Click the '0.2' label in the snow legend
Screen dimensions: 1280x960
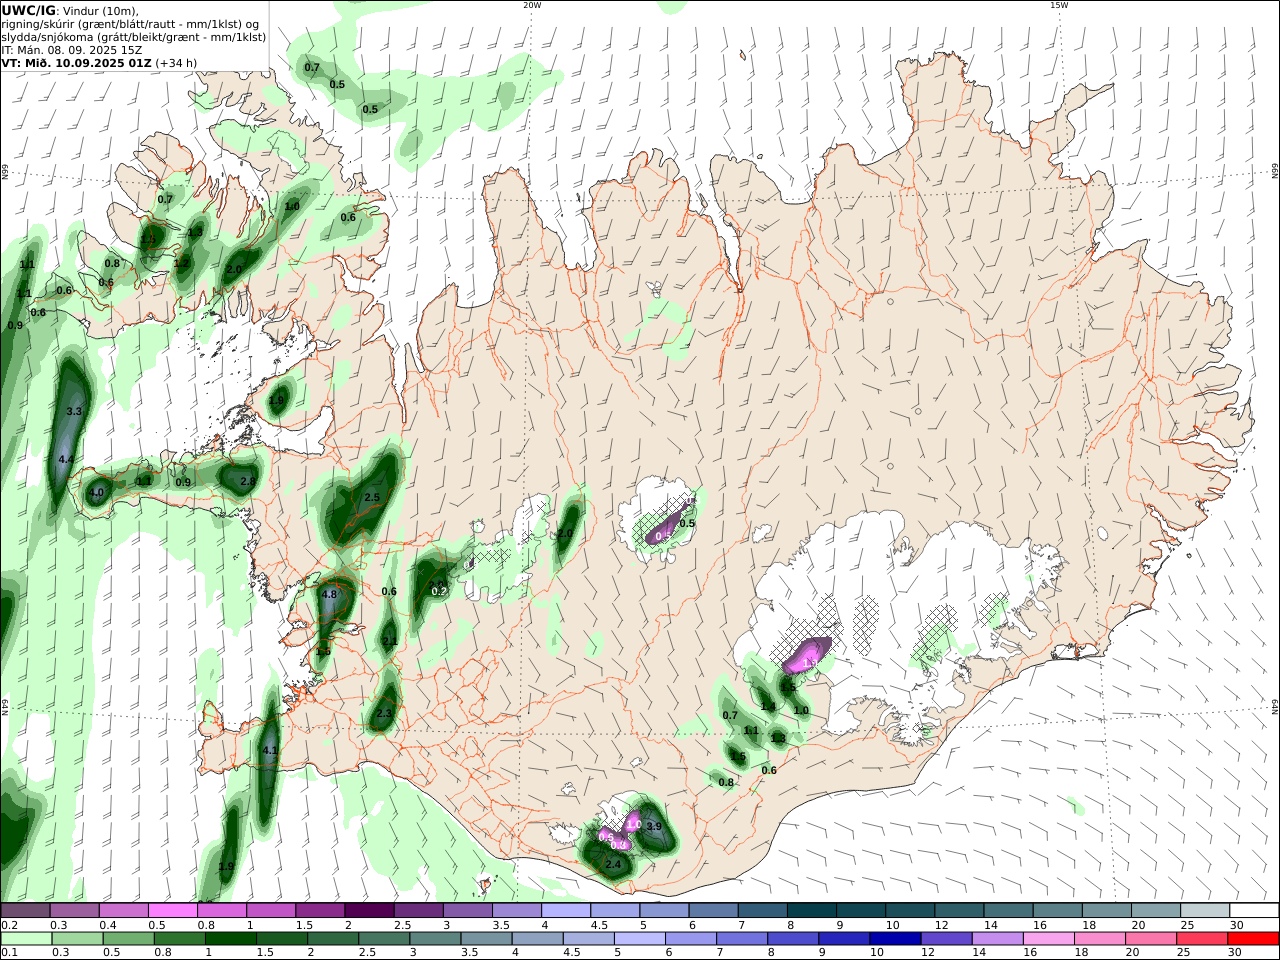(8, 925)
